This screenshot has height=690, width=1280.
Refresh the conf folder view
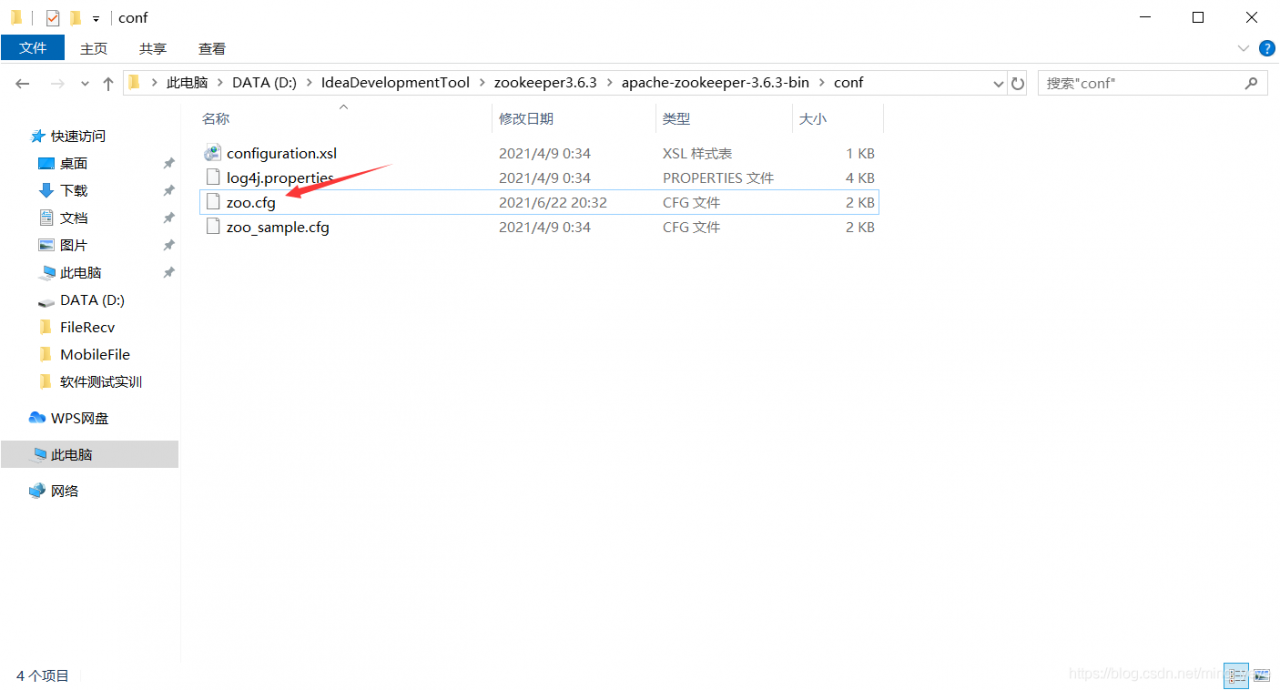(1018, 84)
